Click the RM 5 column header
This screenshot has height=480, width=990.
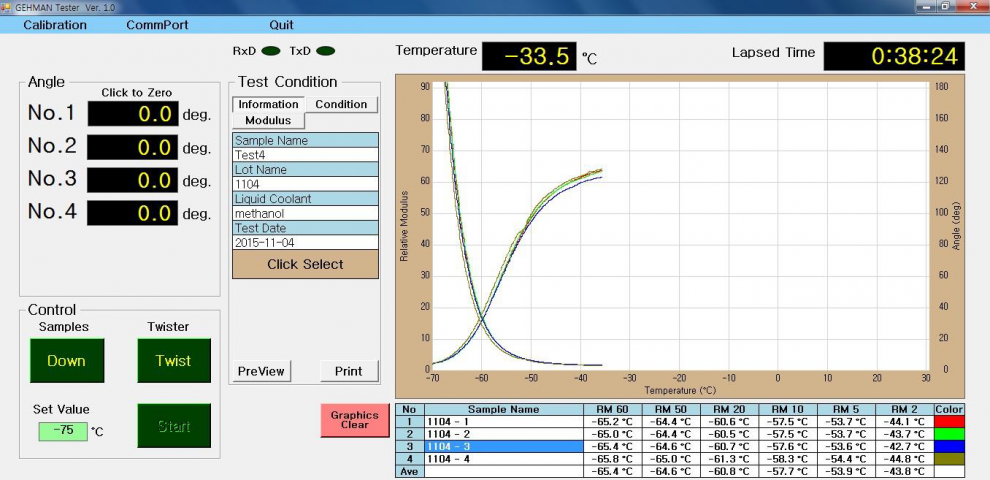click(x=846, y=409)
